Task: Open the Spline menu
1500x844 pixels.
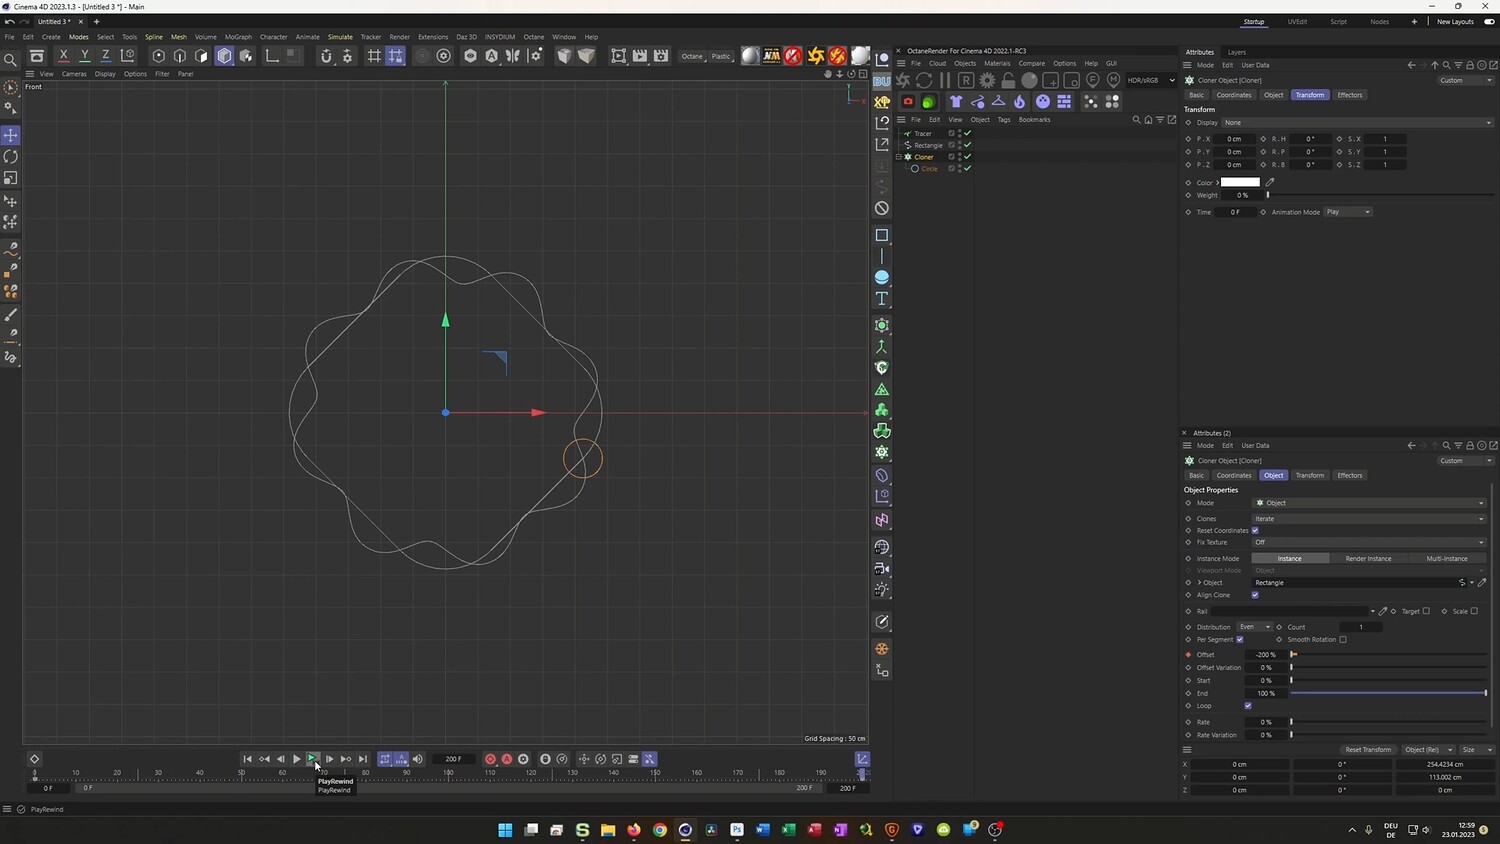Action: (x=154, y=37)
